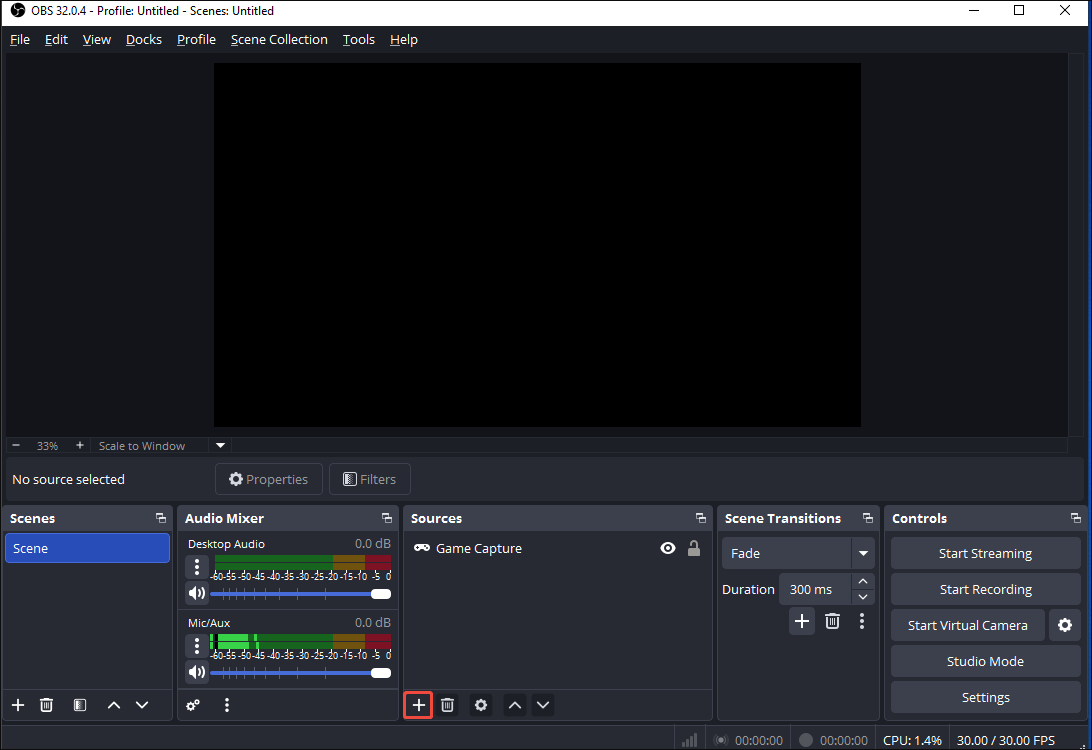Add a new source with the plus icon
The image size is (1092, 750).
(417, 705)
